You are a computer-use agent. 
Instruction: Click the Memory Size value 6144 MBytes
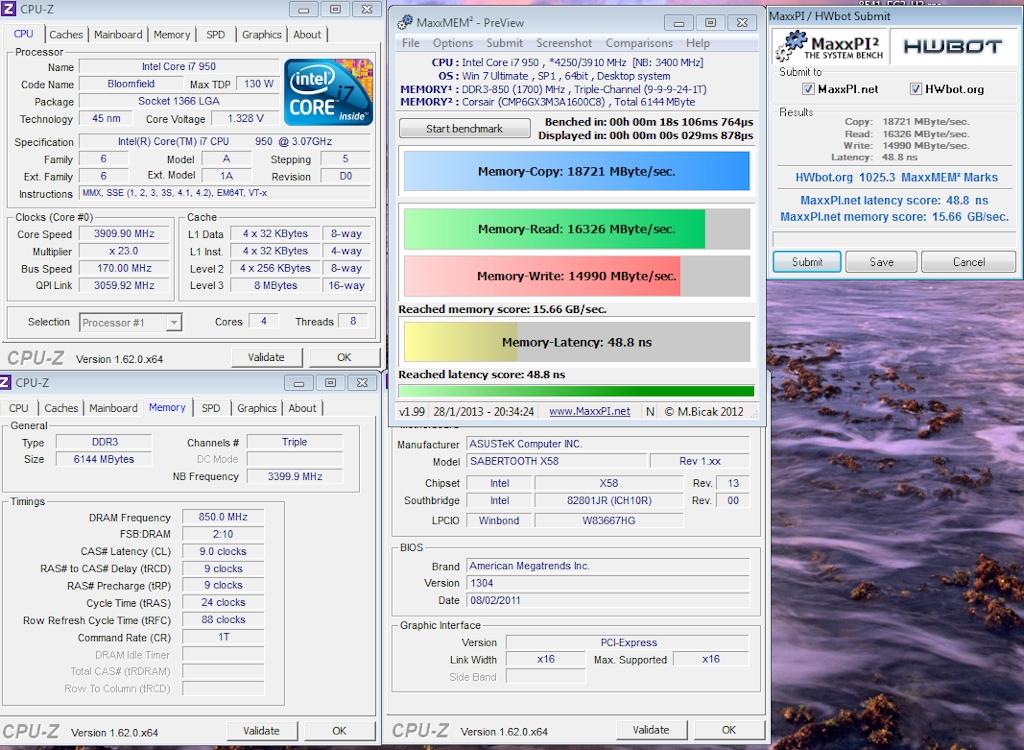pyautogui.click(x=104, y=459)
